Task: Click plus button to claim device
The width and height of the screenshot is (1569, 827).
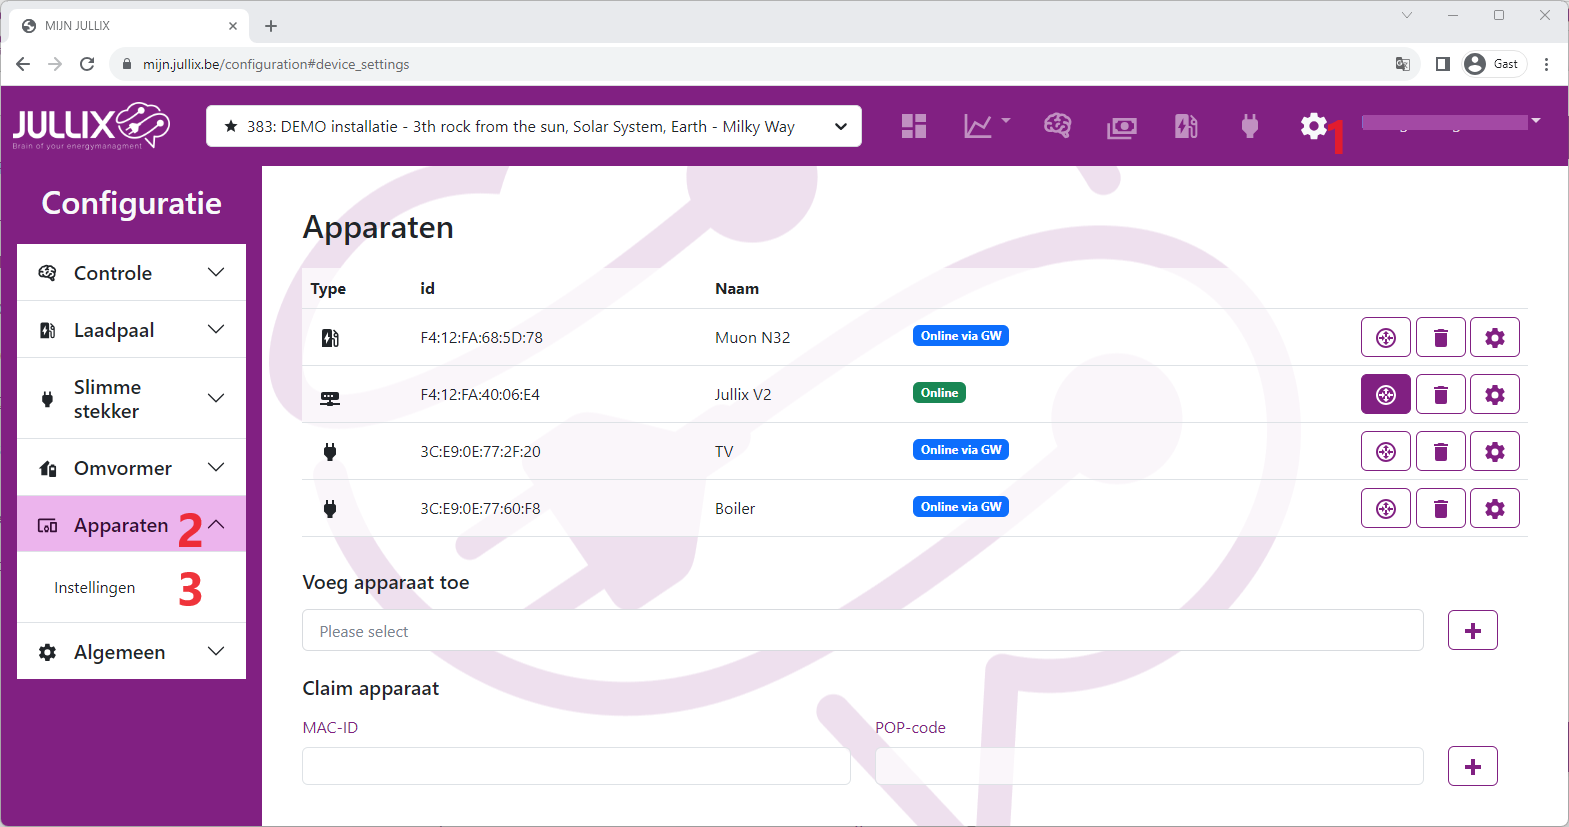Action: tap(1472, 767)
